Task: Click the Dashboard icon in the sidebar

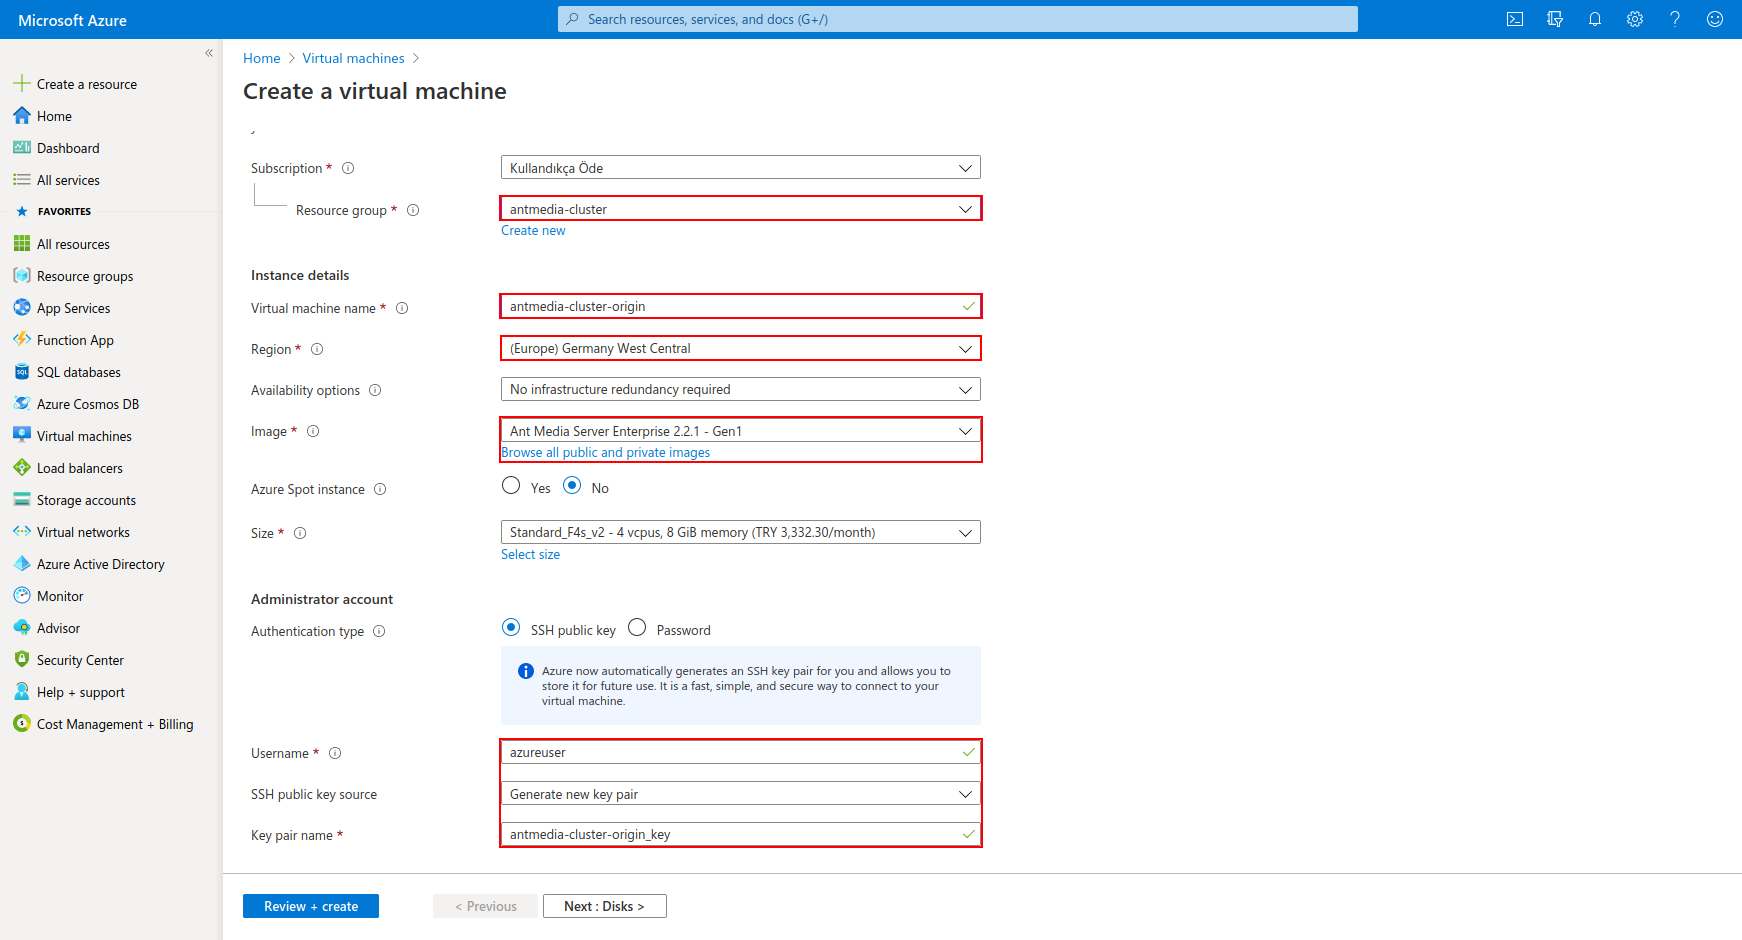Action: point(22,148)
